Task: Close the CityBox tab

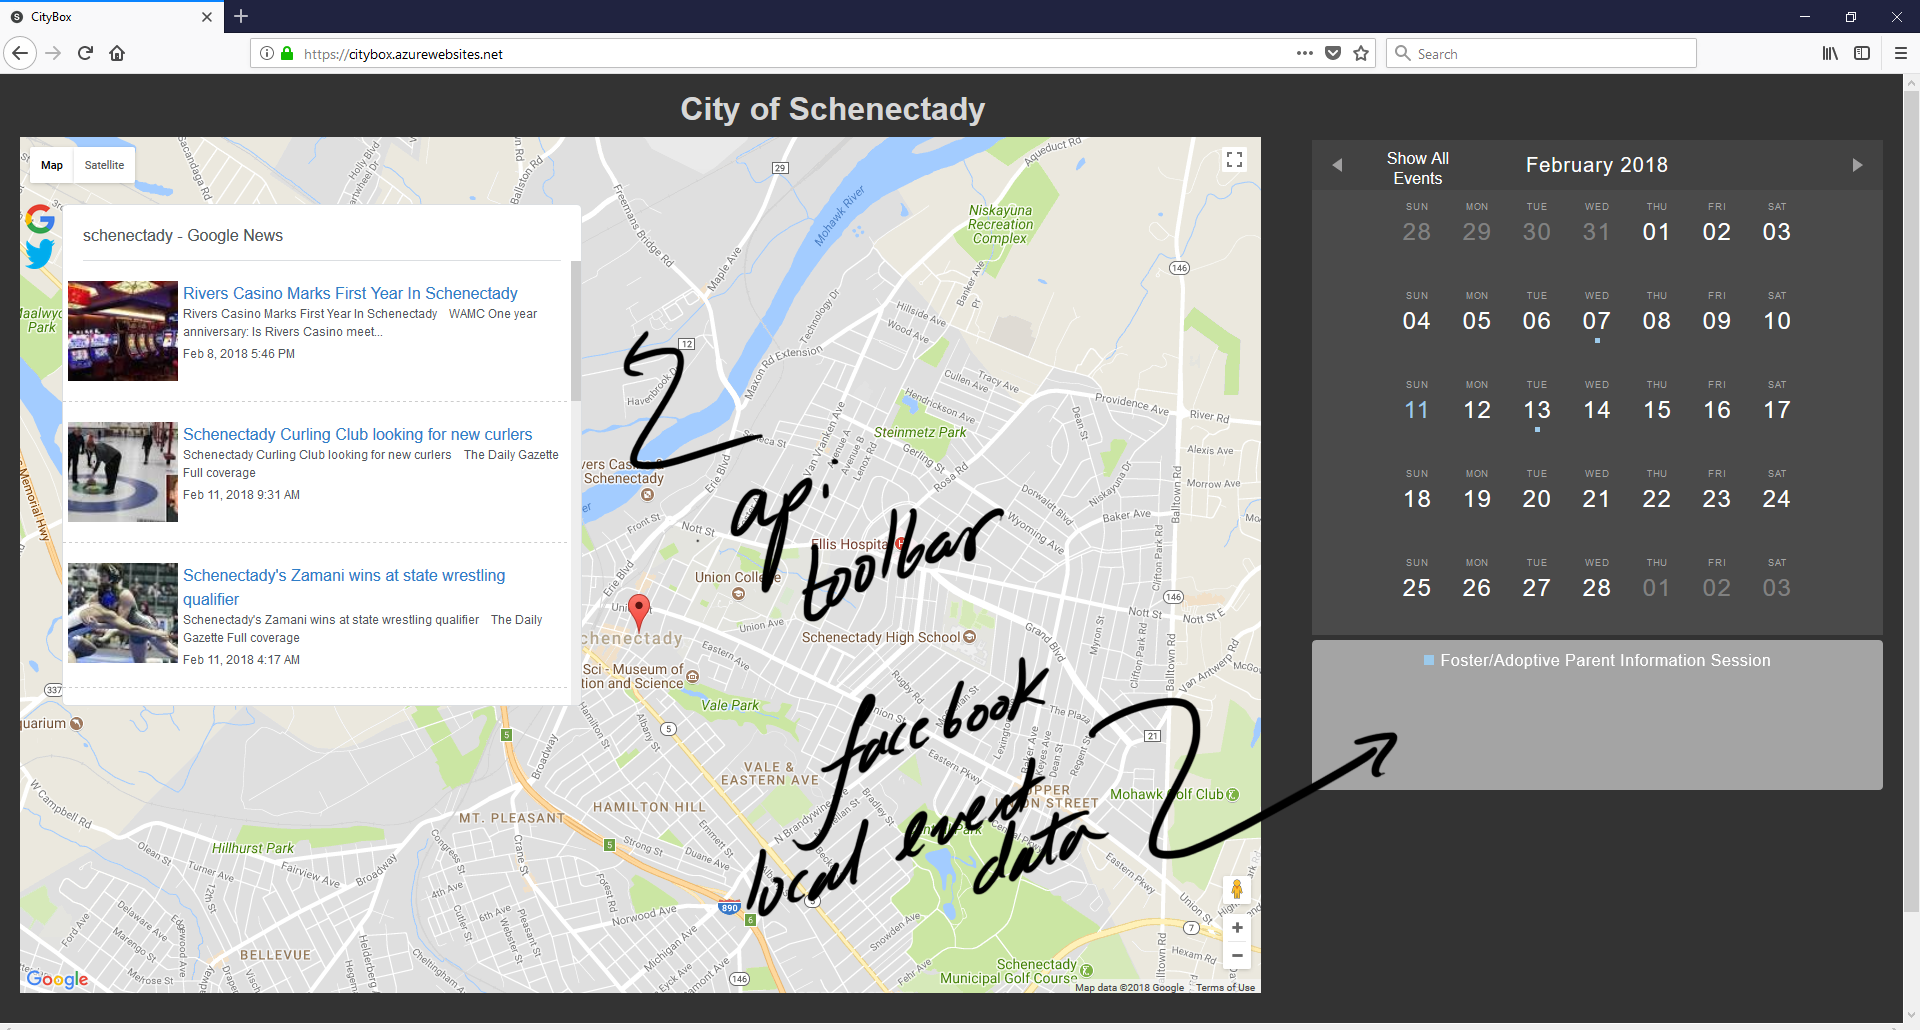Action: pos(207,17)
